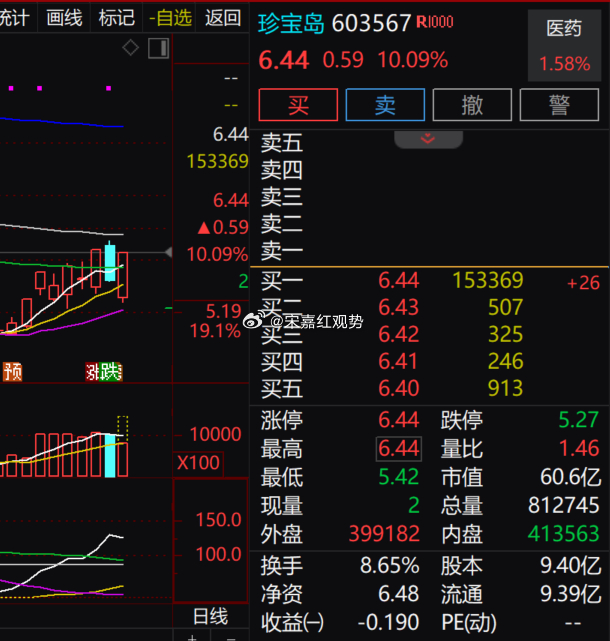Viewport: 610px width, 641px height.
Task: Toggle the -自选 watchlist item
Action: click(x=170, y=18)
